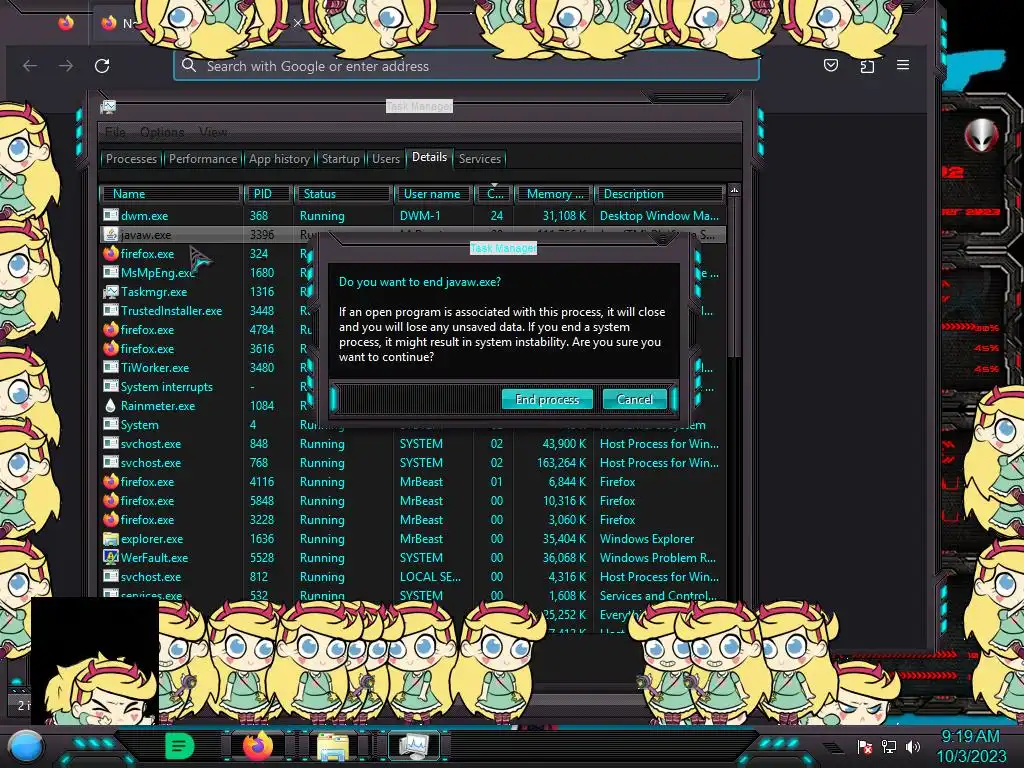
Task: Switch to the first Firefox tab
Action: 66,24
